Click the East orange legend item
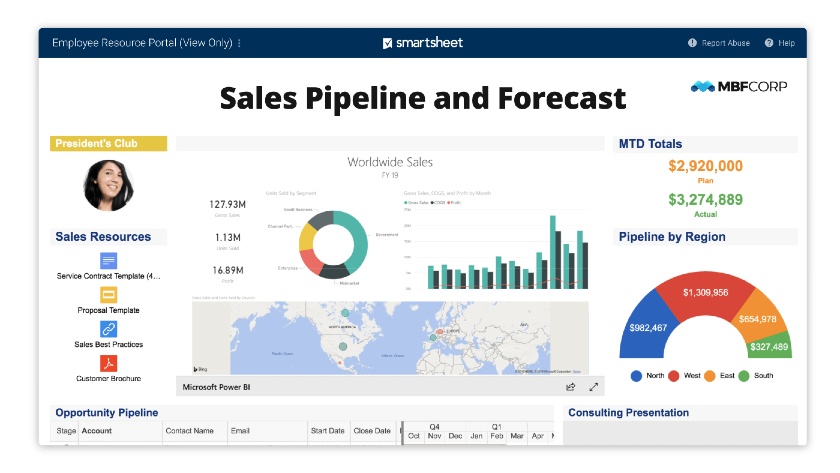840x473 pixels. tap(719, 376)
